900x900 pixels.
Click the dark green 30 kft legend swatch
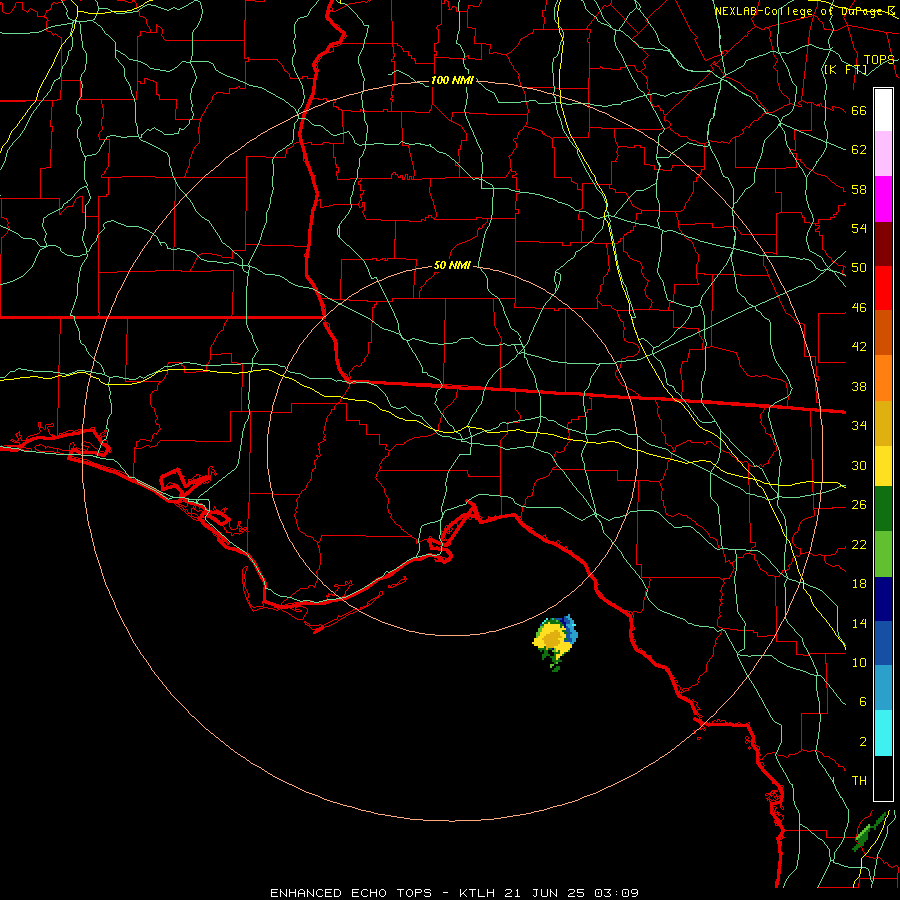(x=883, y=509)
